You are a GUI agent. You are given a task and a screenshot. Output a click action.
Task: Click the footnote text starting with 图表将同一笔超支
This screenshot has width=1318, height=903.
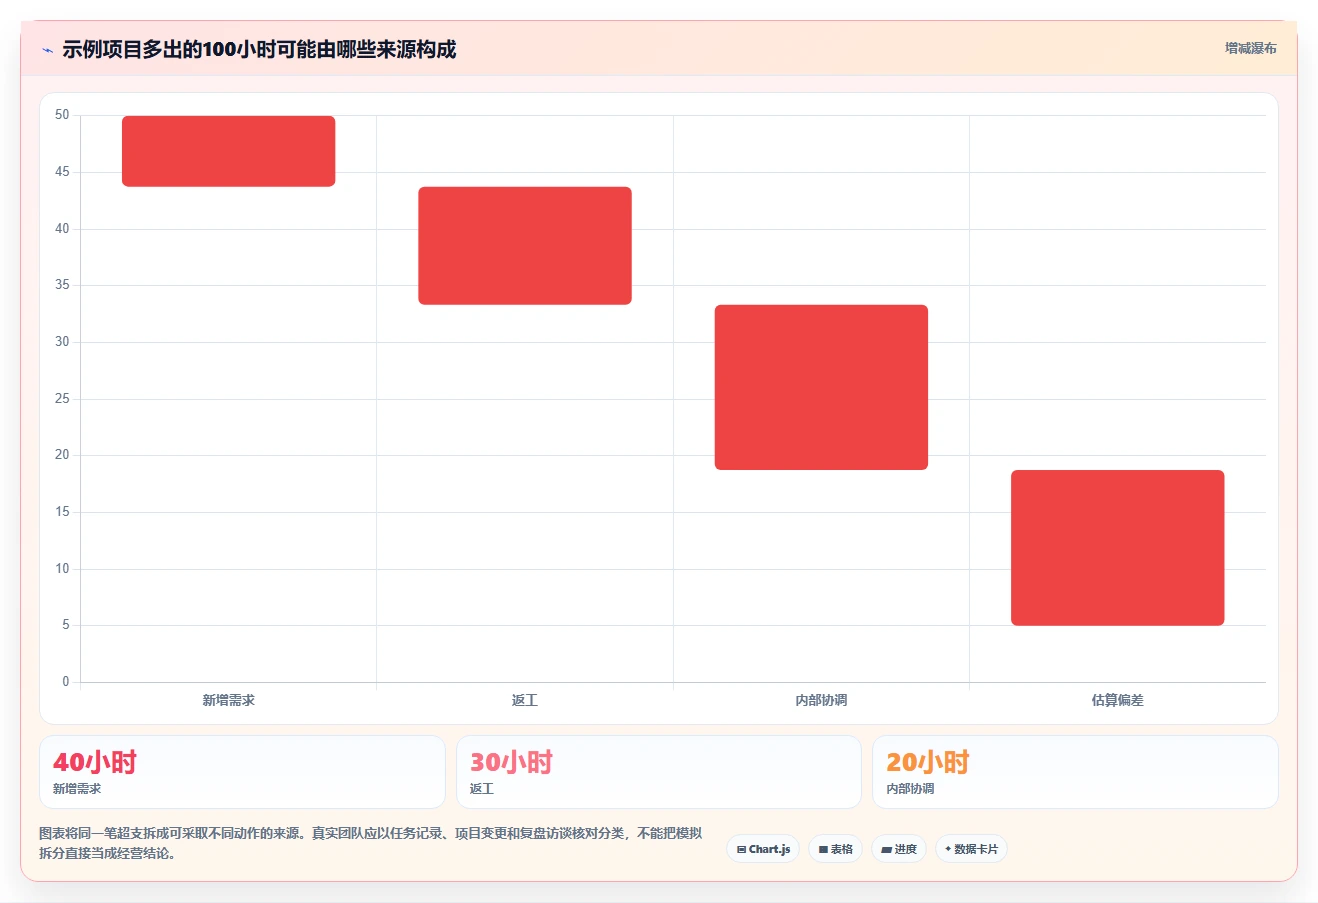click(x=370, y=843)
